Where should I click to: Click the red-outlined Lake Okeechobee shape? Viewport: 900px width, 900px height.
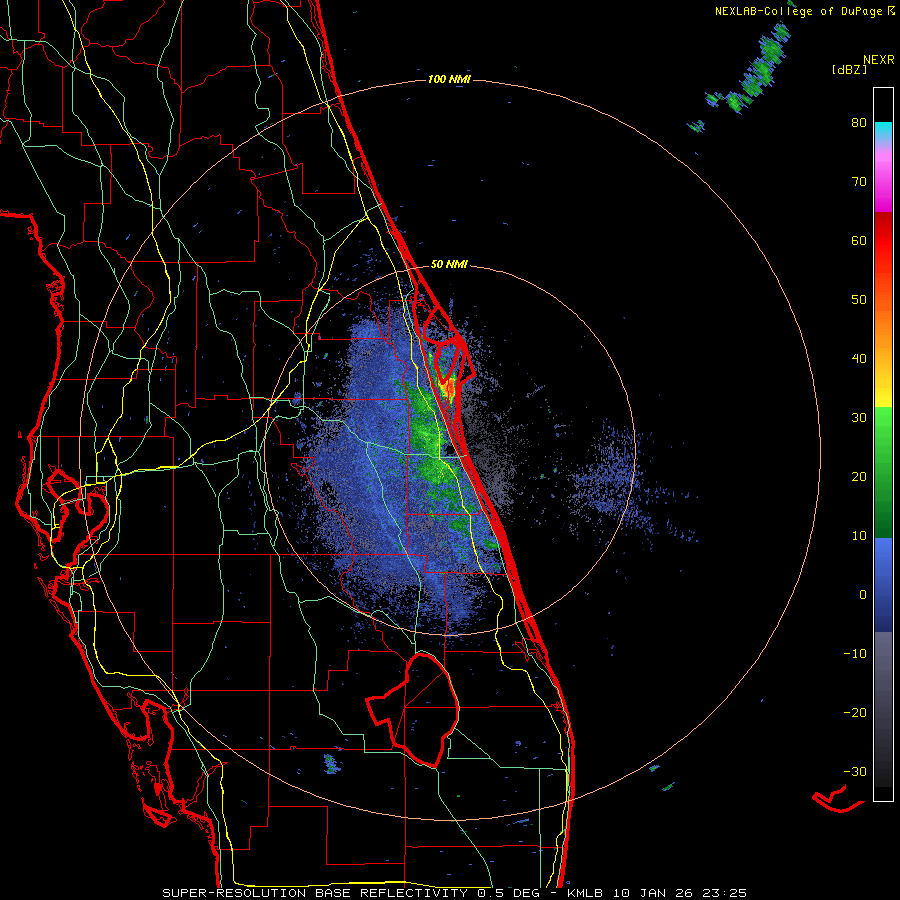click(413, 710)
